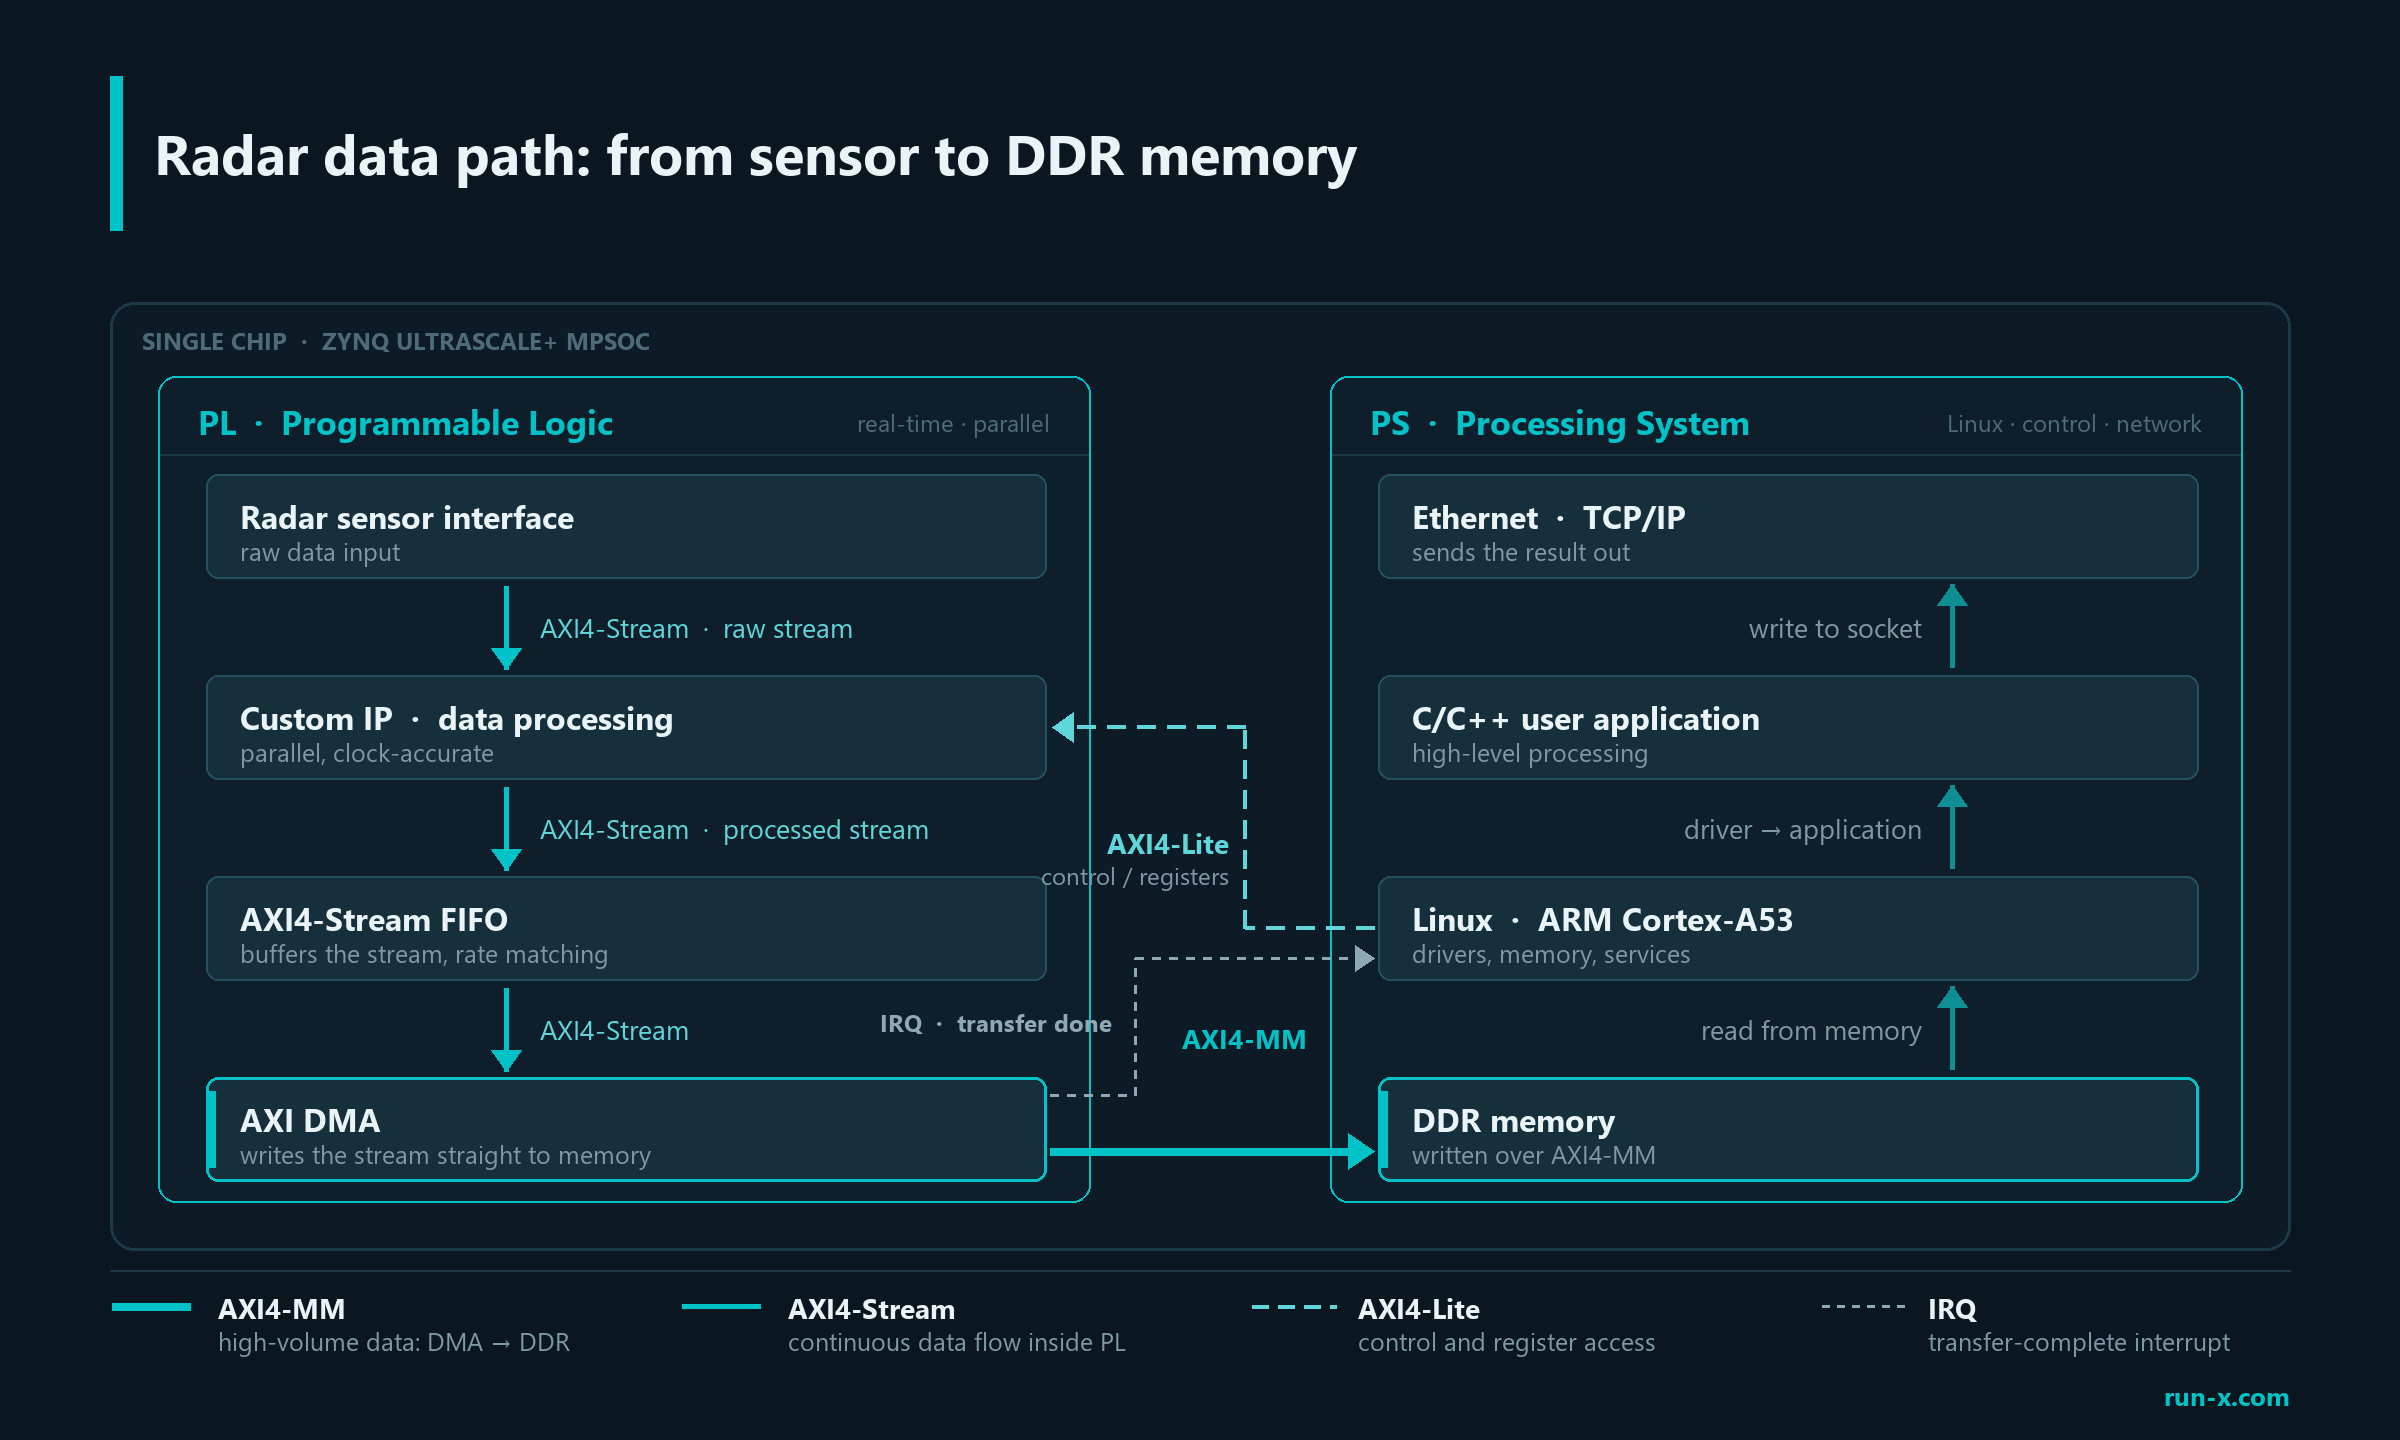Click the plain 'AXI4-Stream' label above AXI DMA
2400x1440 pixels.
tap(614, 1031)
